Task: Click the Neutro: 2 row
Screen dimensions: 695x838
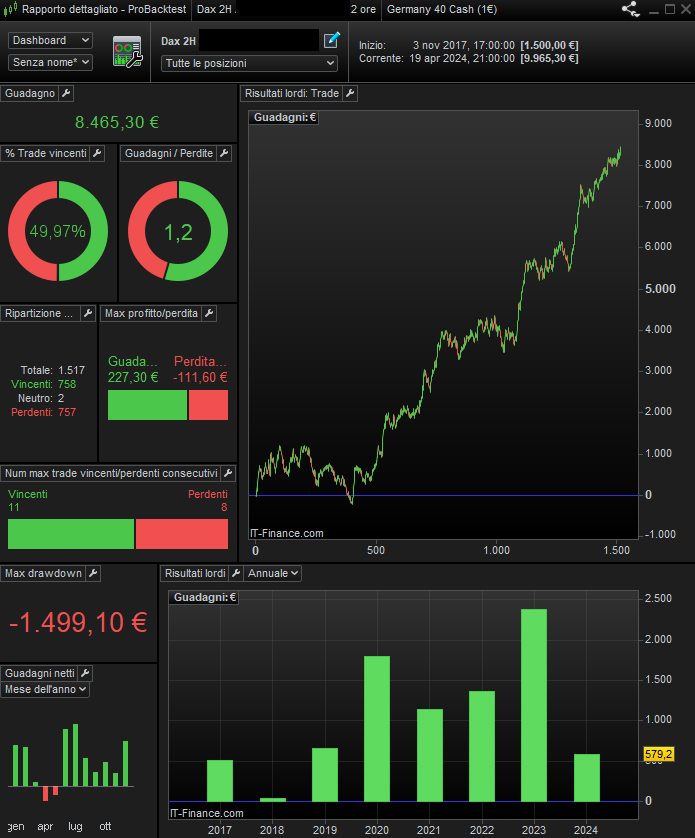Action: 41,398
